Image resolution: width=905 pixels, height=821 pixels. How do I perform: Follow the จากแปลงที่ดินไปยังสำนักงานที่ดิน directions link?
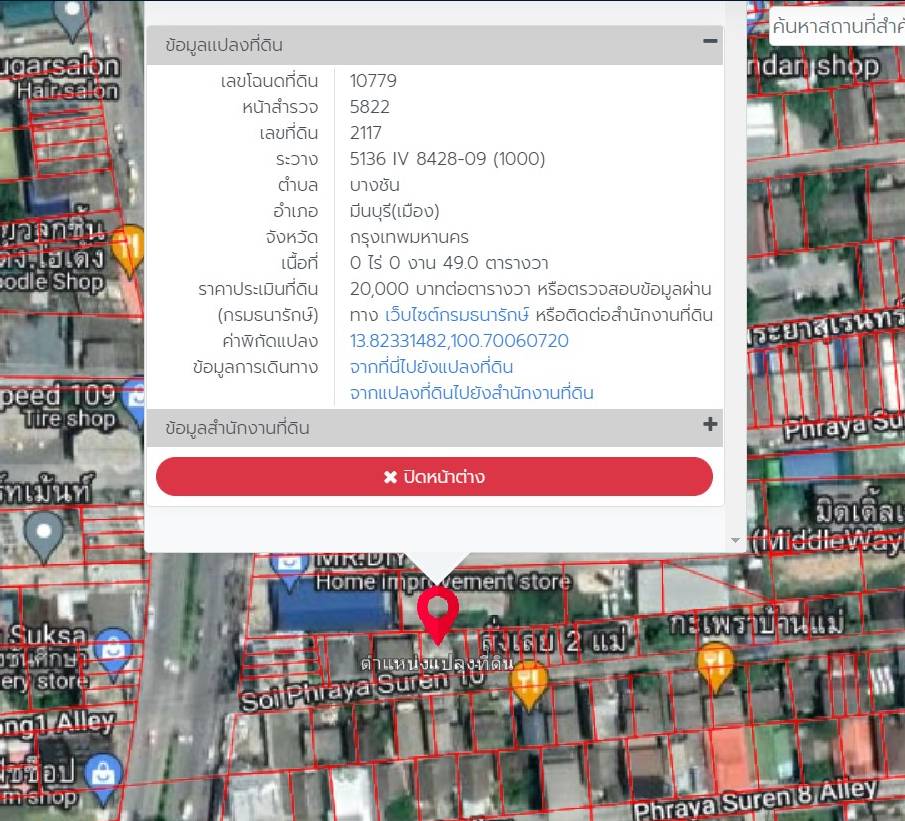coord(472,393)
